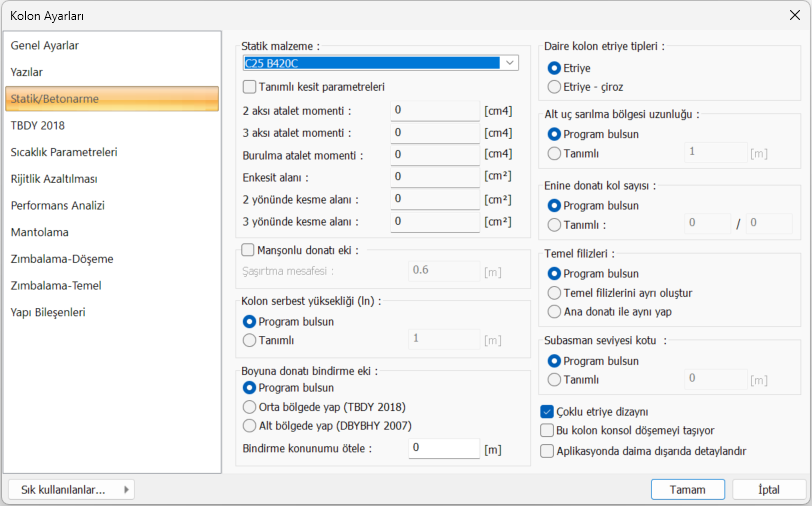The image size is (812, 506).
Task: Go to the Performans Analizi section
Action: (58, 206)
